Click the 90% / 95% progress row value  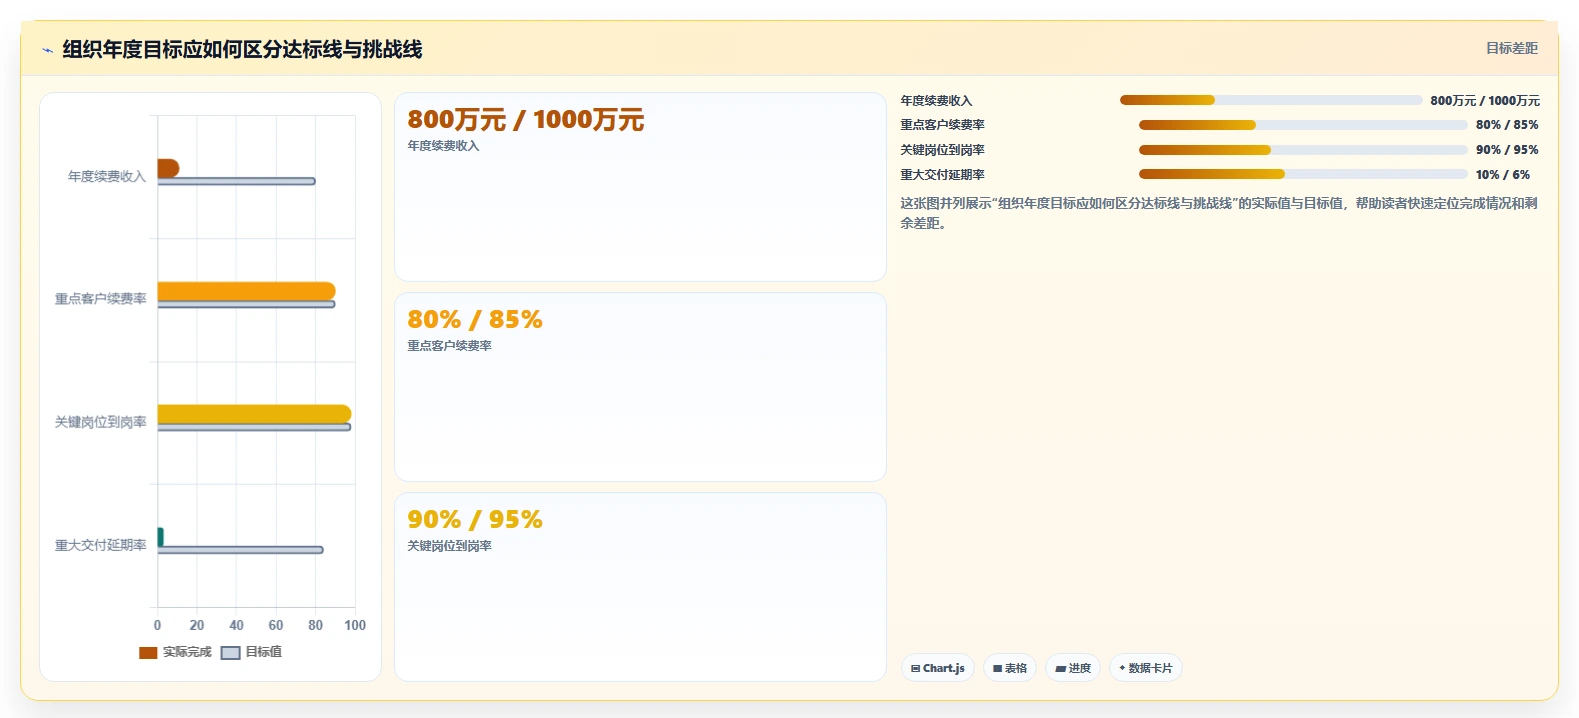(x=1507, y=150)
